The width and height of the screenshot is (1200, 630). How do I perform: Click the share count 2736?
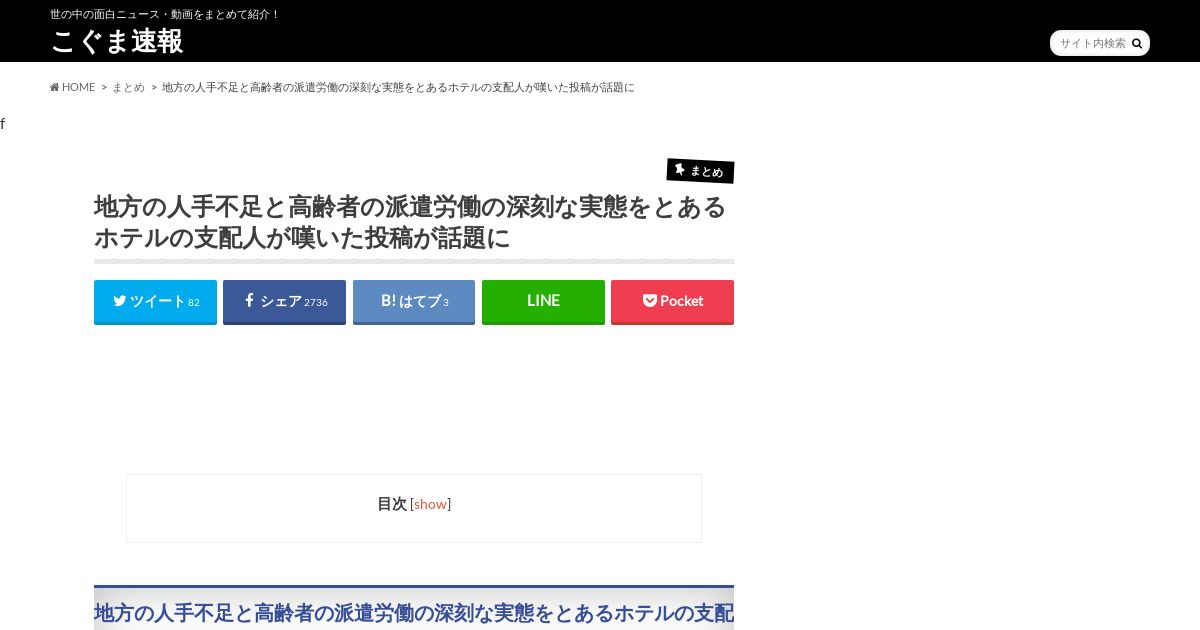(316, 302)
